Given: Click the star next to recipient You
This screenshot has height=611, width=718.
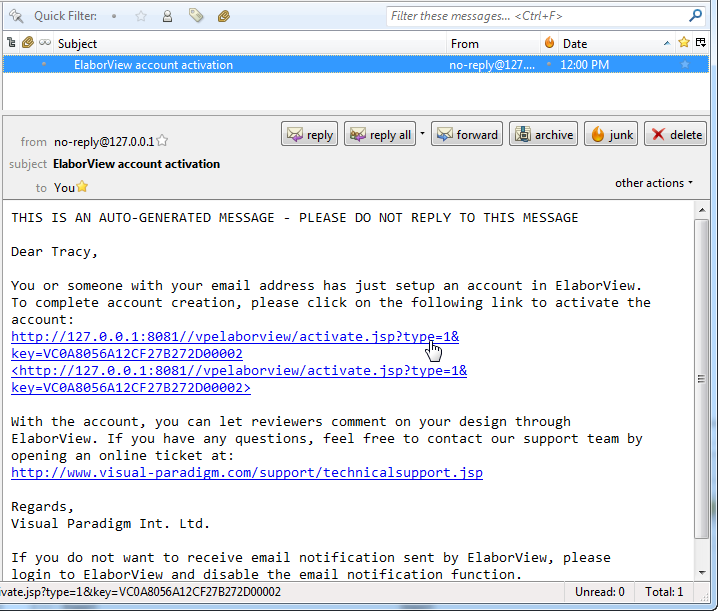Looking at the screenshot, I should (82, 186).
